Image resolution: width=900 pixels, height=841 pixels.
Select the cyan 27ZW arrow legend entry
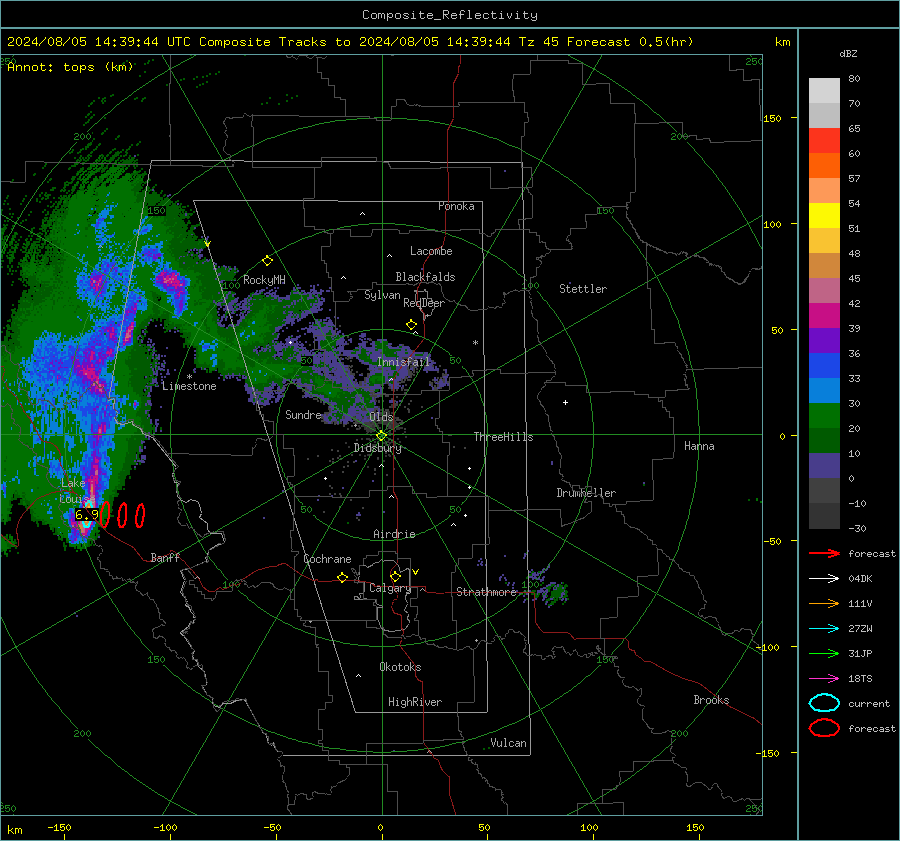click(824, 629)
